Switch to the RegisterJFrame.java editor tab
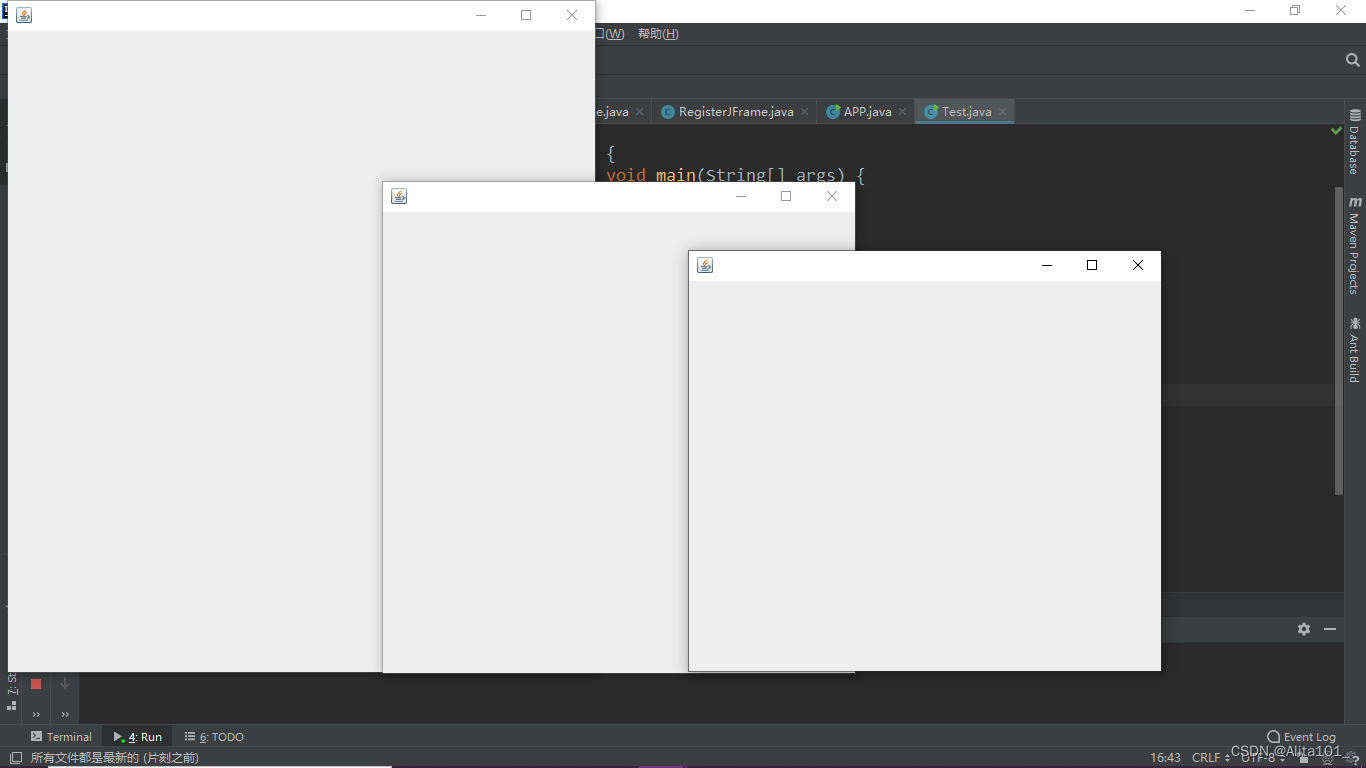 (736, 112)
